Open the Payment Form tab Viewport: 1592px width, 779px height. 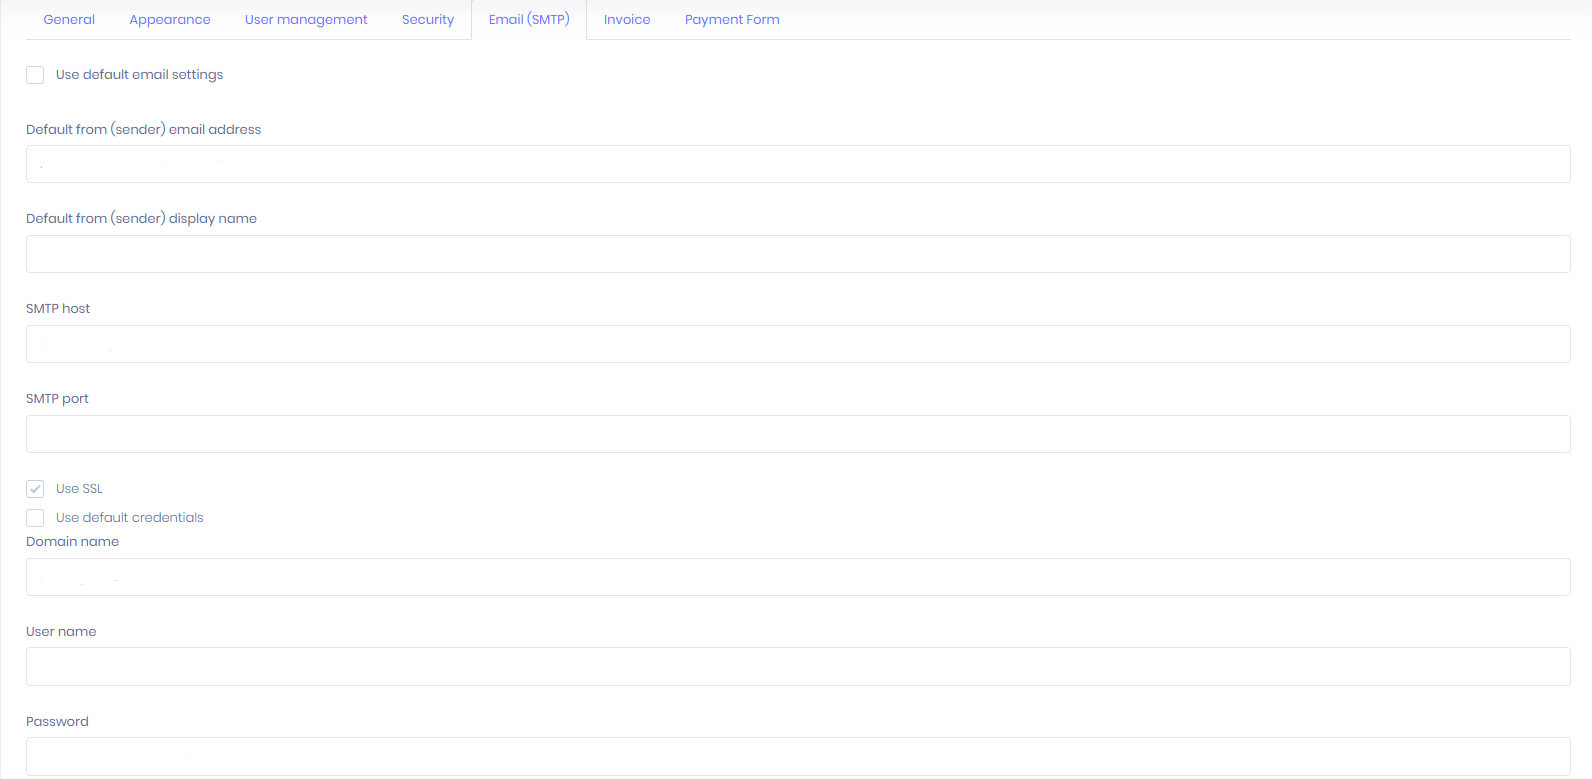click(732, 19)
